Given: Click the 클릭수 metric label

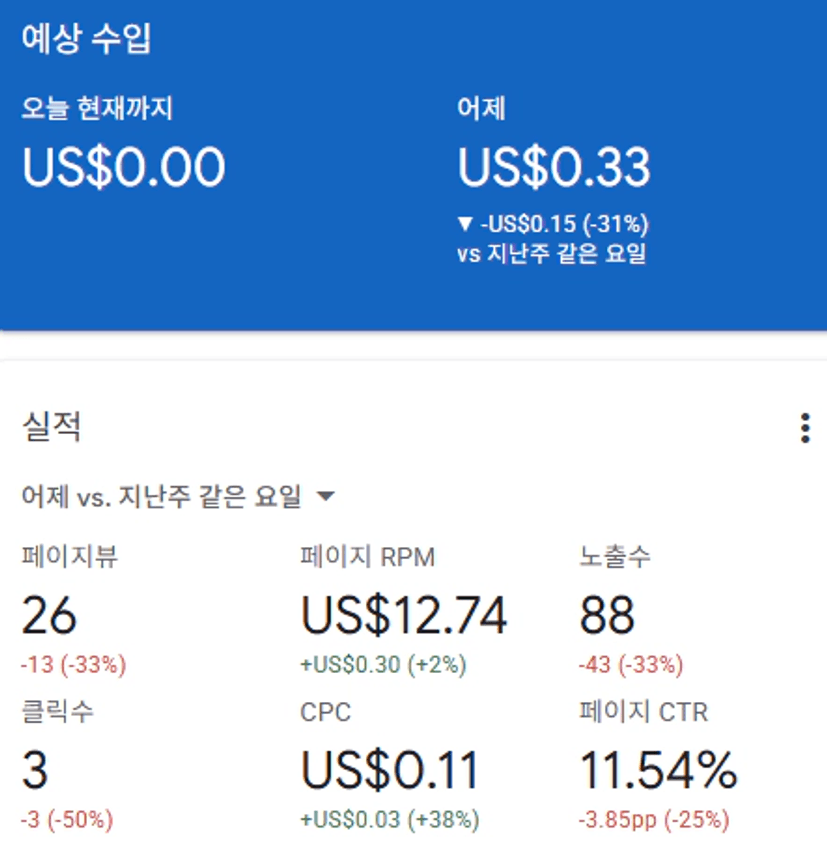Looking at the screenshot, I should click(x=58, y=712).
